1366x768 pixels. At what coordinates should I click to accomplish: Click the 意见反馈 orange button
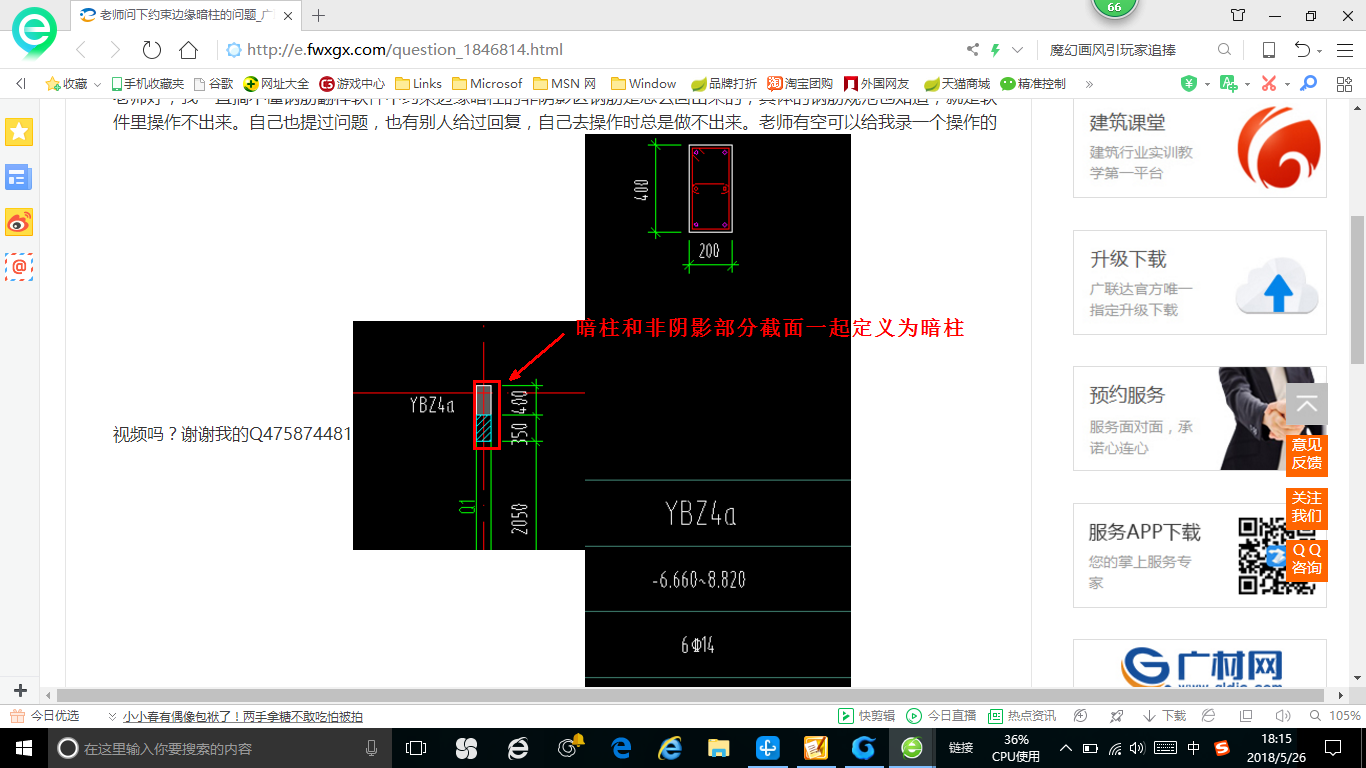click(x=1307, y=454)
